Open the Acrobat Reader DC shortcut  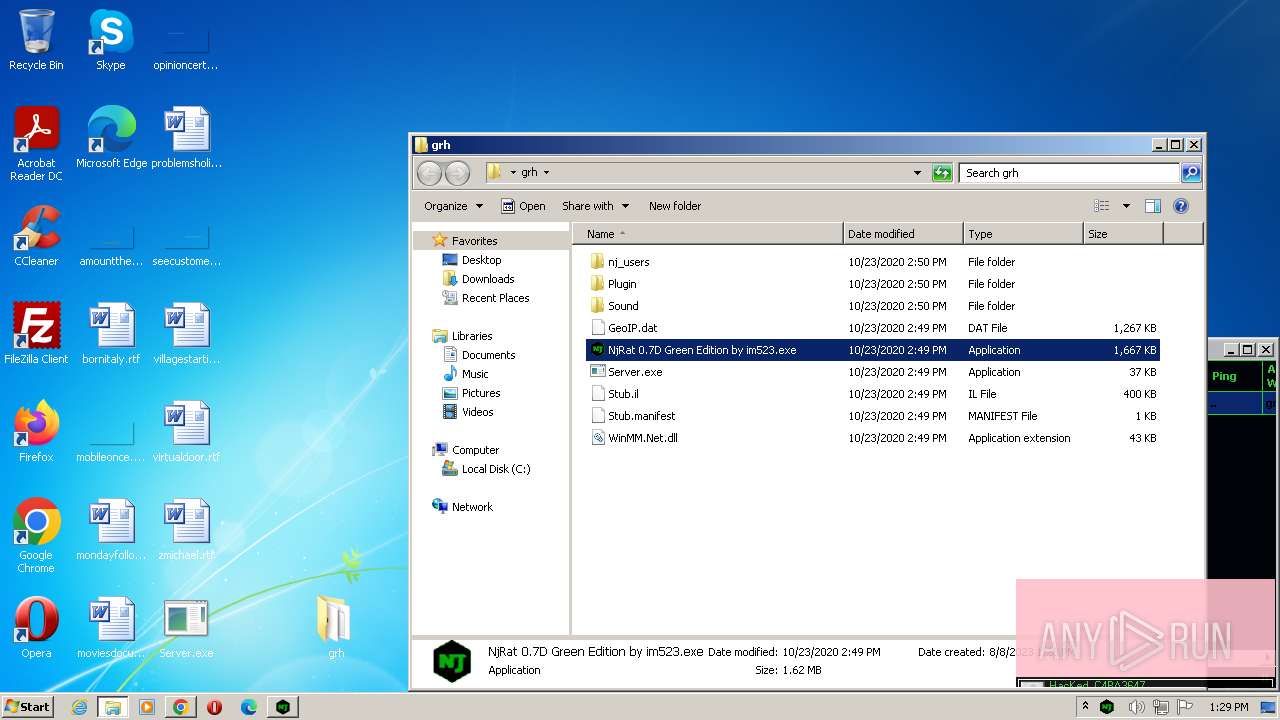tap(36, 144)
